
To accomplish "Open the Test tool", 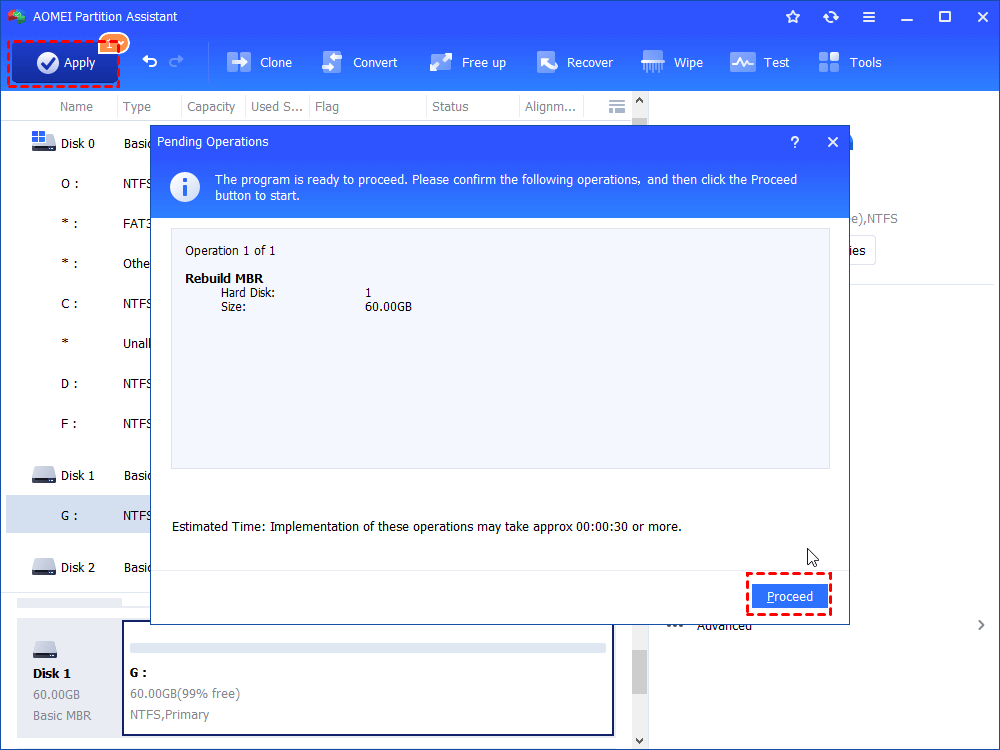I will click(760, 62).
